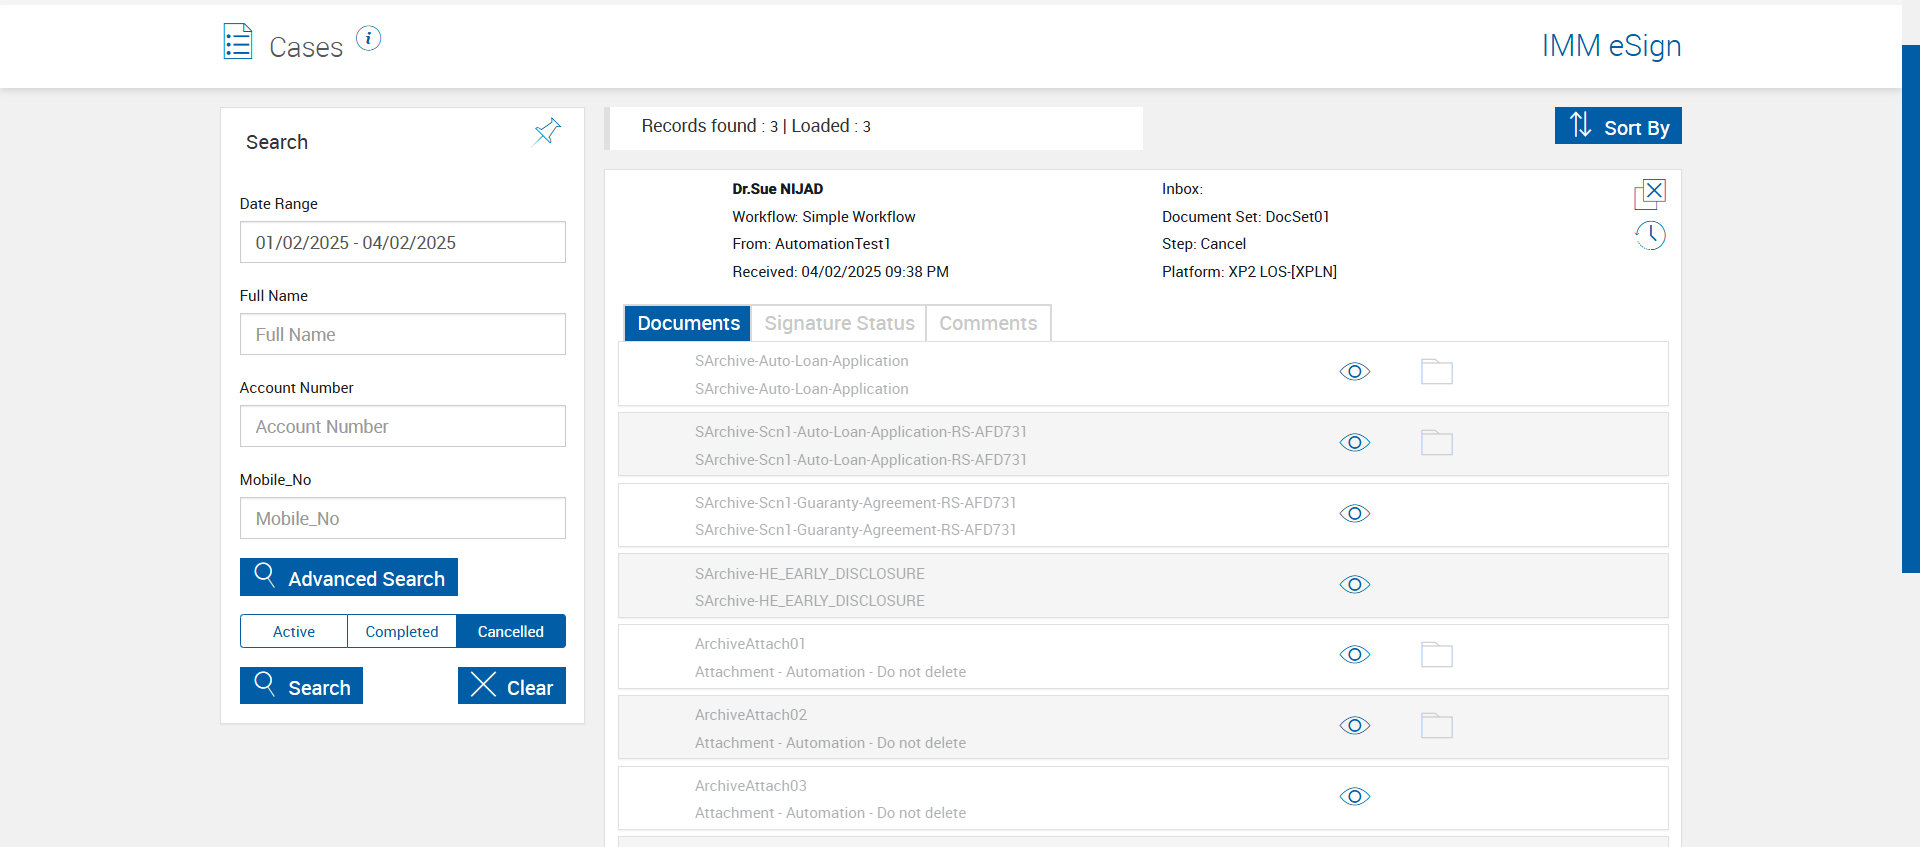Open folder icon for SArchive-Scn1-Auto-Loan-Application-RS-AFD731
This screenshot has width=1920, height=847.
[x=1437, y=443]
